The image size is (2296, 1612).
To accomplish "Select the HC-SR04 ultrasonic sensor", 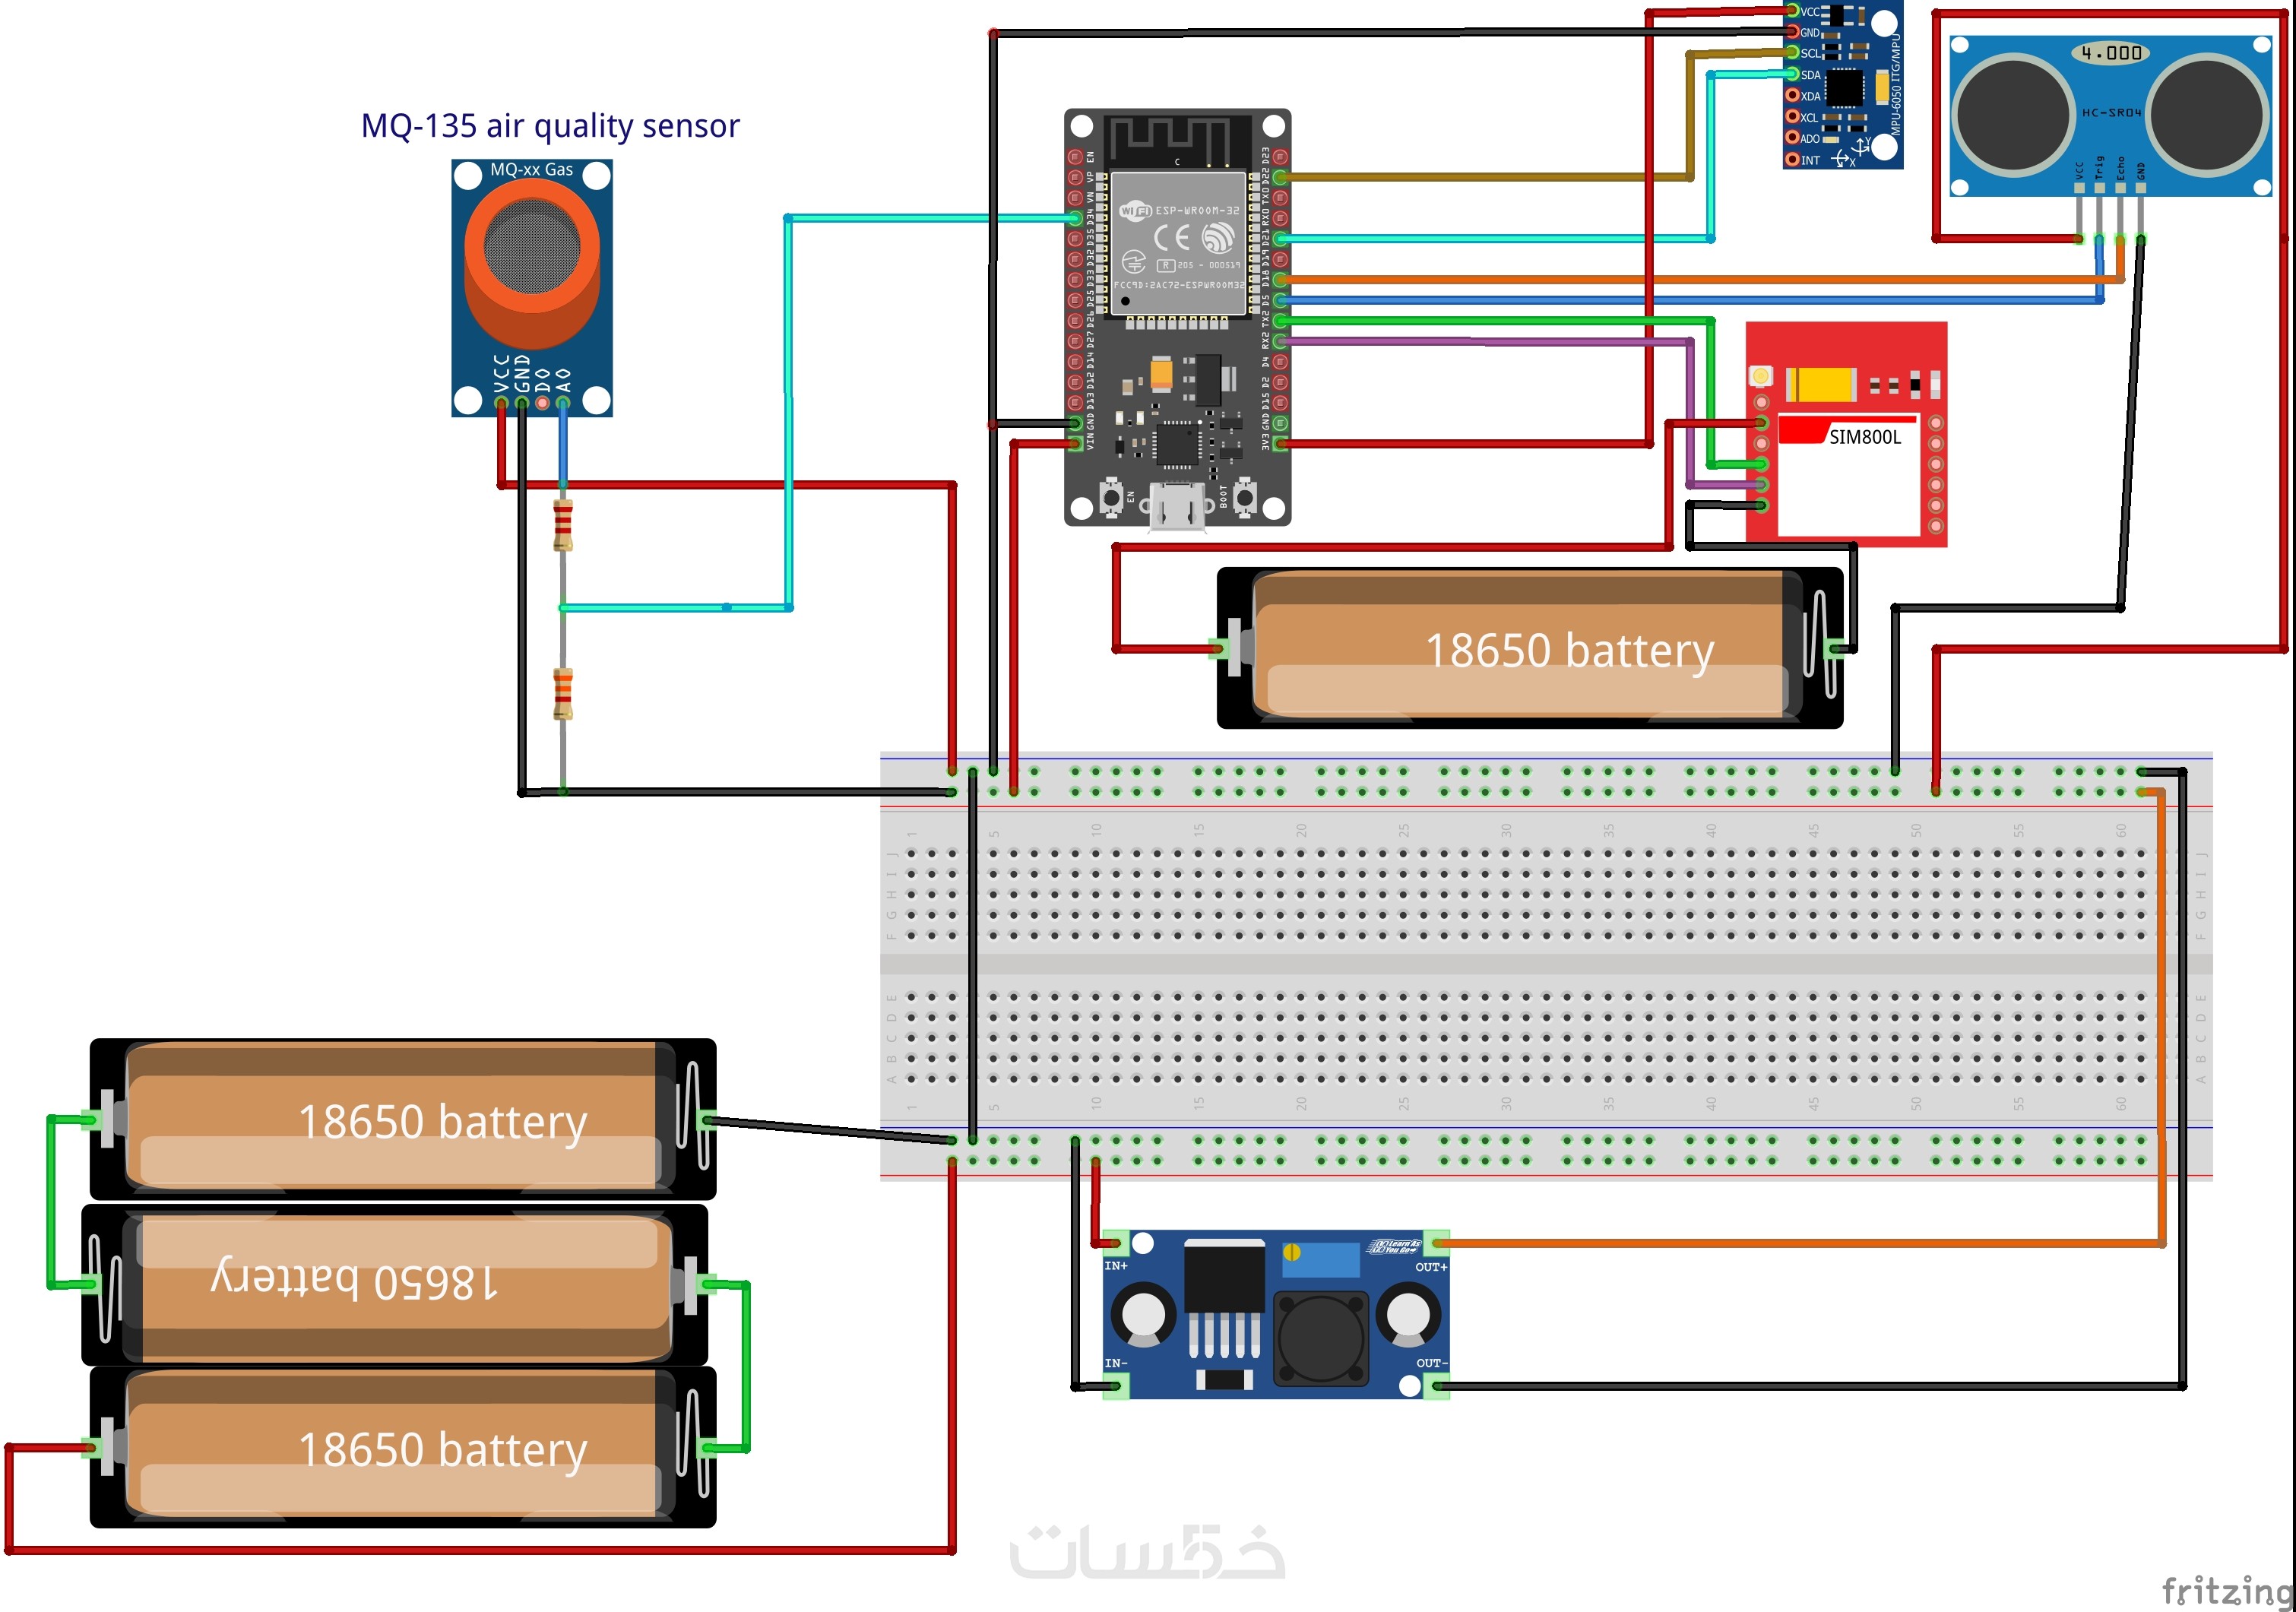I will 2110,116.
